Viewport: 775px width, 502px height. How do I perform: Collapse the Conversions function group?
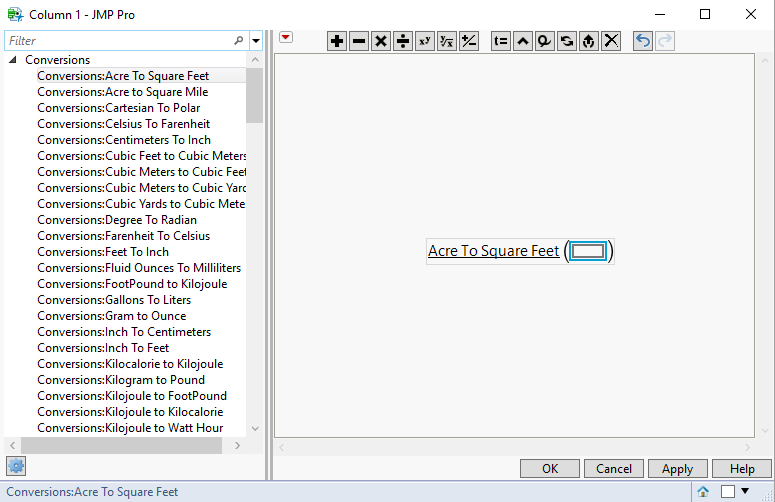pyautogui.click(x=13, y=60)
